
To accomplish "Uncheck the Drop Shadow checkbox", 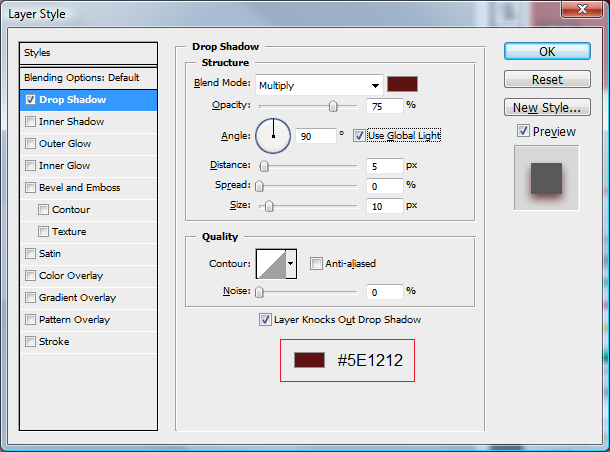I will [30, 100].
